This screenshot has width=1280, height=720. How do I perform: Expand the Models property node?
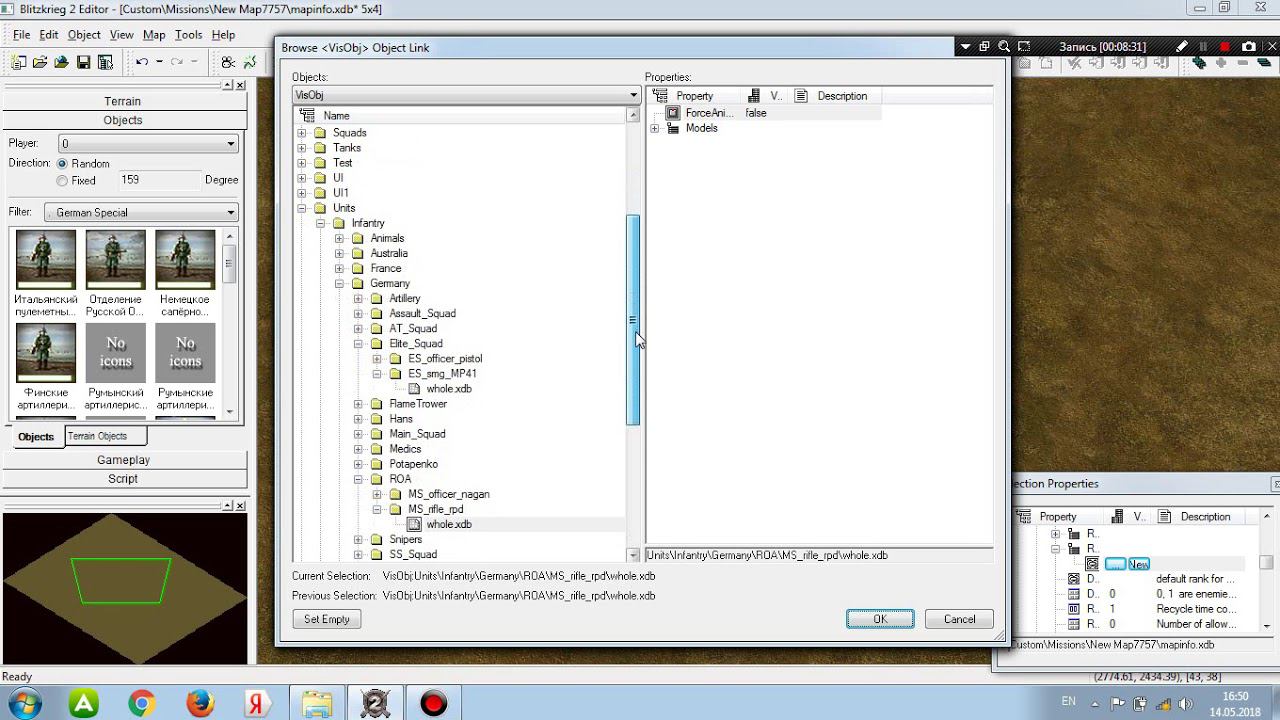655,128
